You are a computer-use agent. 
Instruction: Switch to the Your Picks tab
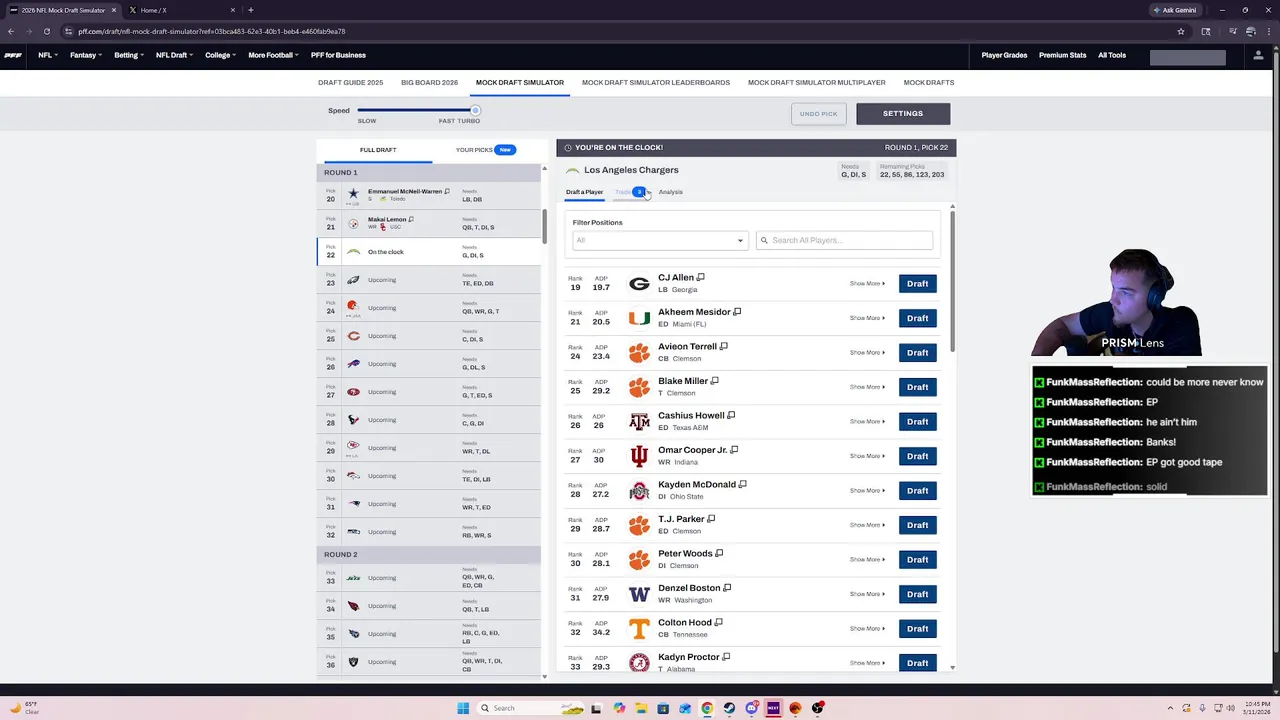(x=484, y=150)
